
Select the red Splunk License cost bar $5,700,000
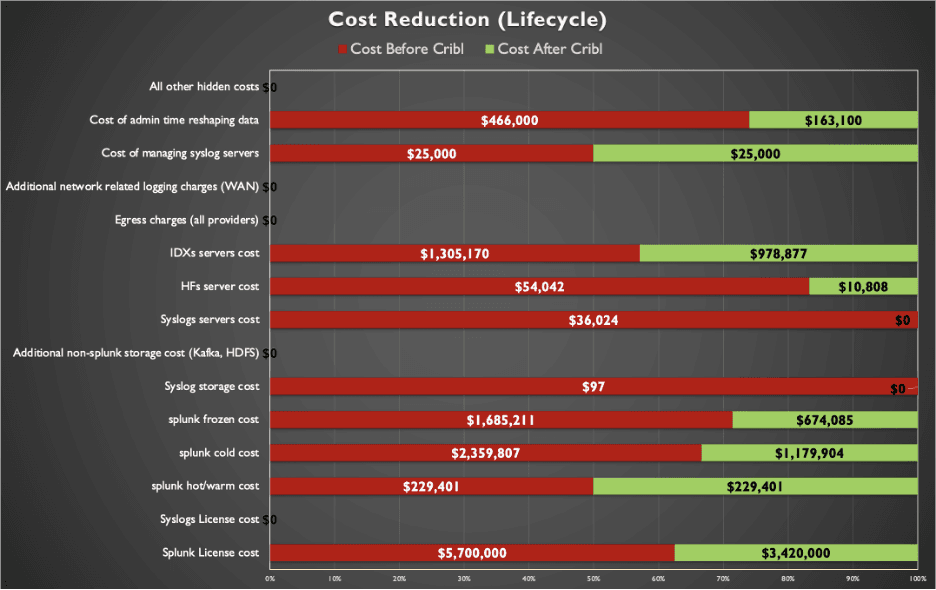(x=471, y=553)
